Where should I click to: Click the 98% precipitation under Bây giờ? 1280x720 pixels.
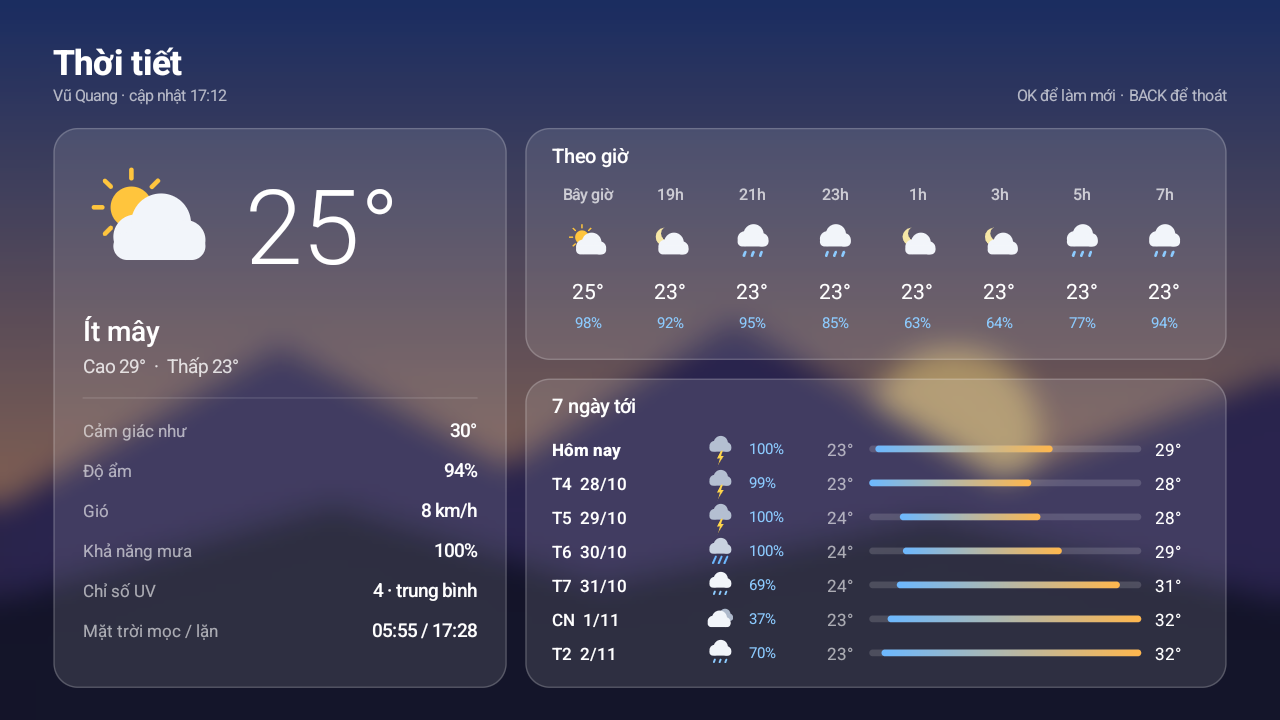pos(588,323)
